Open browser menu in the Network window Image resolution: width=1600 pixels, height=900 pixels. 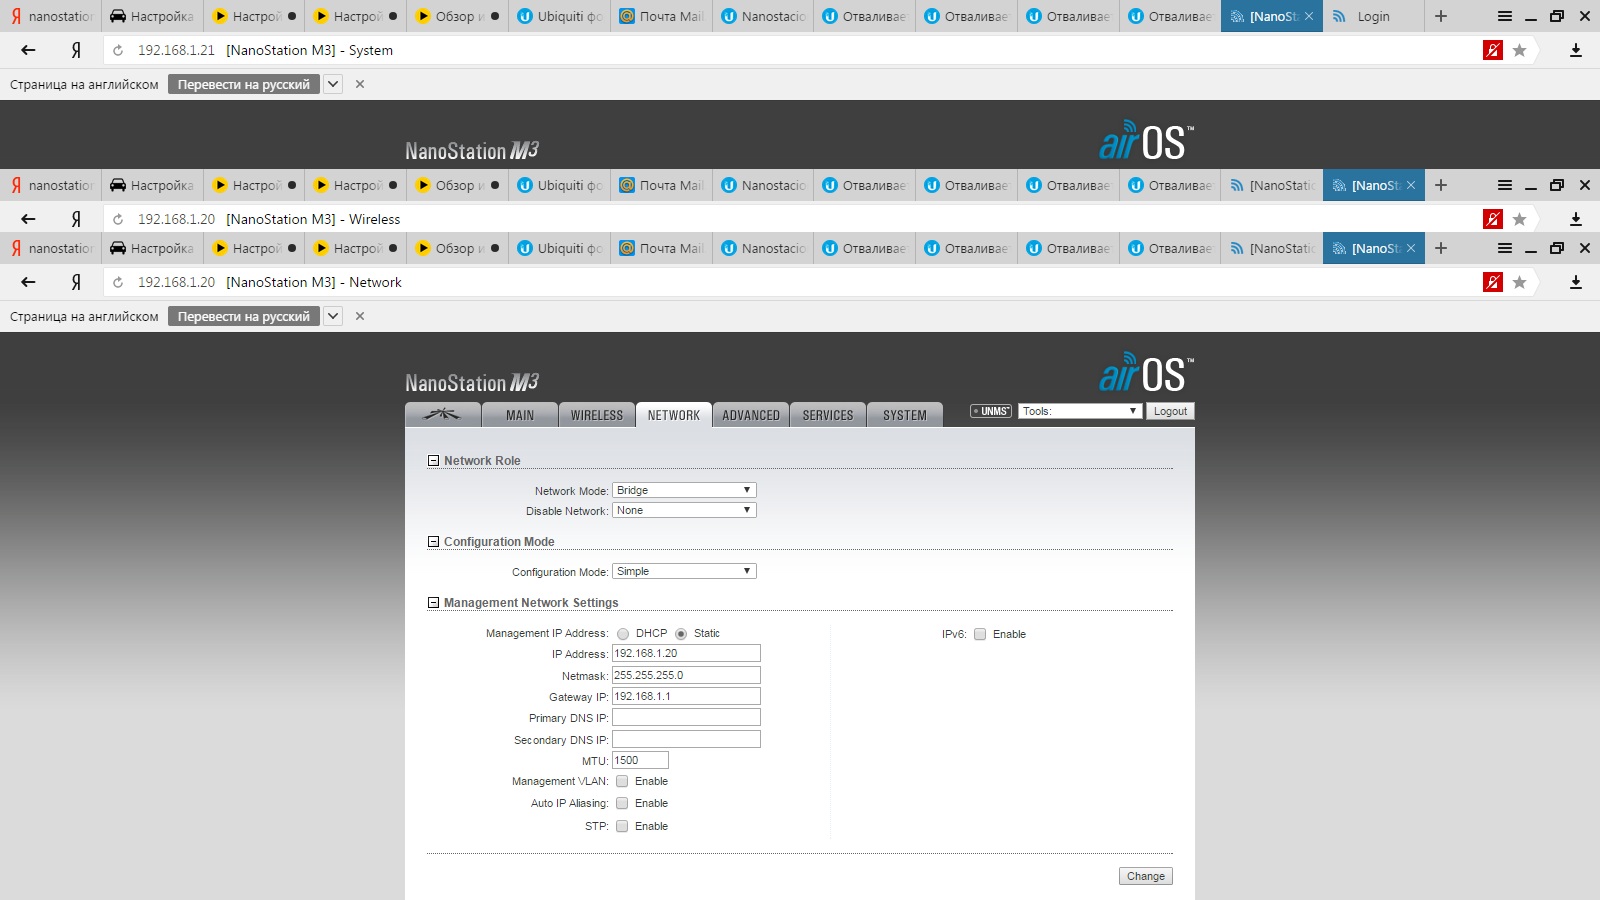1505,248
